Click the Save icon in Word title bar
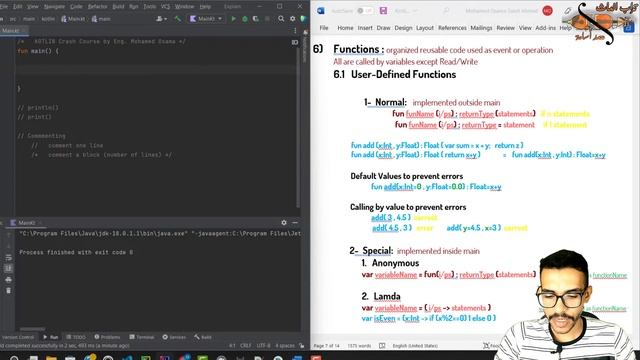The width and height of the screenshot is (640, 360). point(383,11)
